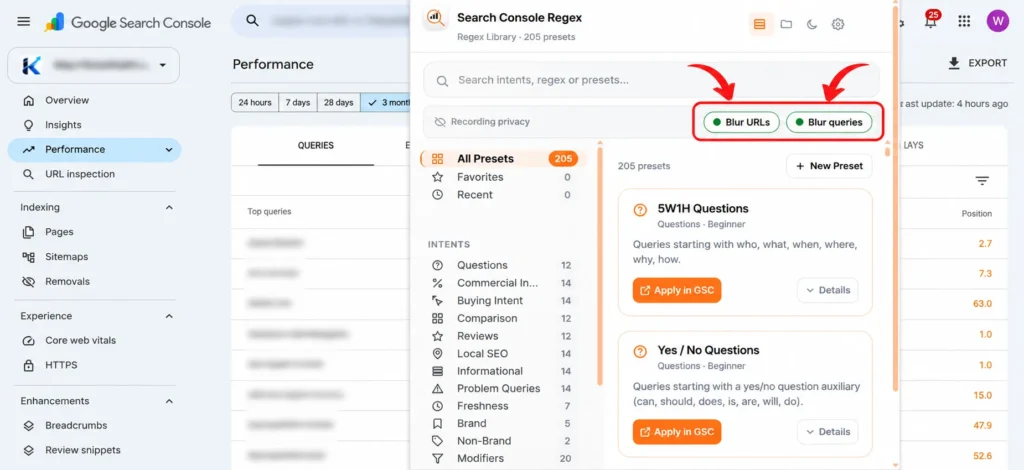1024x470 pixels.
Task: Expand the Performance sidebar chevron
Action: pyautogui.click(x=169, y=150)
